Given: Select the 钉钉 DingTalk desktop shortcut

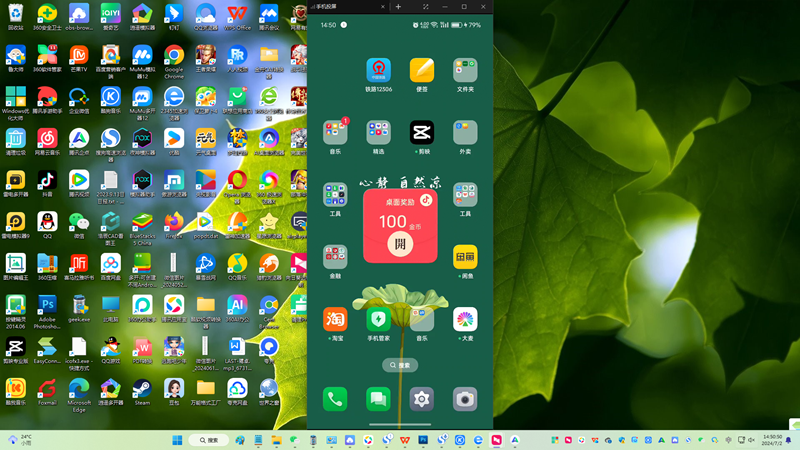Looking at the screenshot, I should [x=174, y=17].
